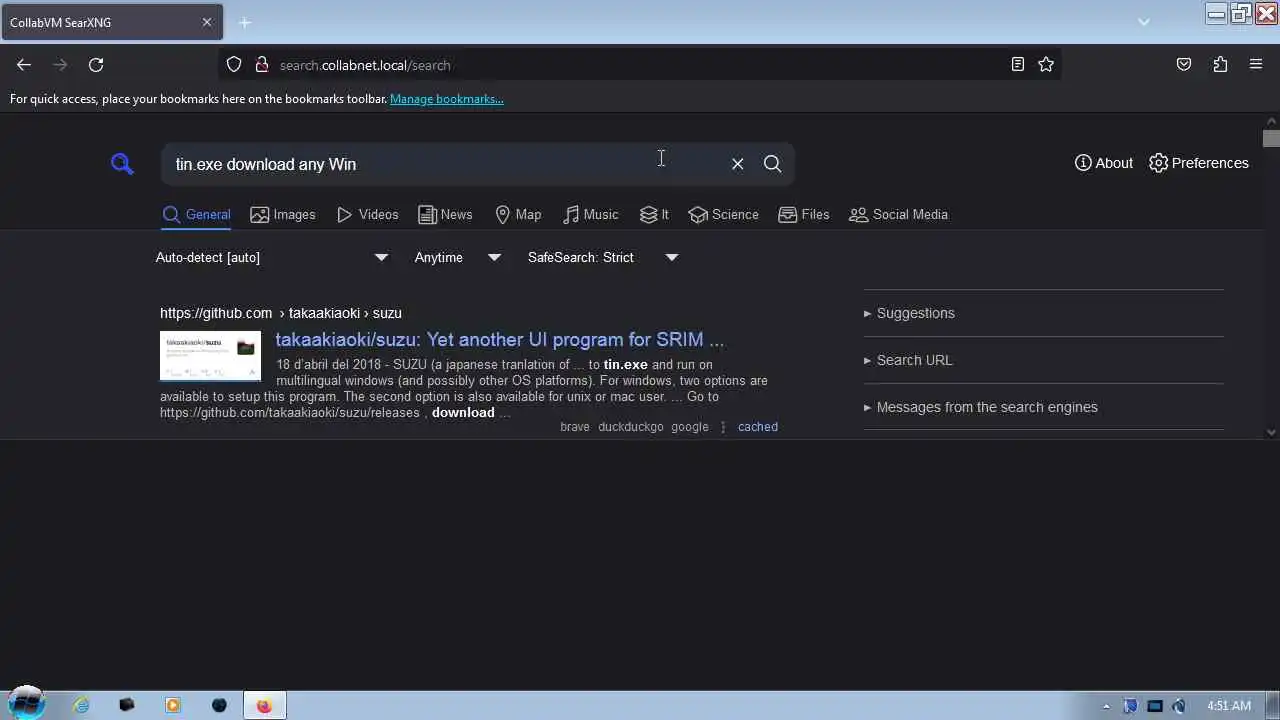Clear the search query with the X icon
Viewport: 1280px width, 720px height.
pyautogui.click(x=738, y=164)
